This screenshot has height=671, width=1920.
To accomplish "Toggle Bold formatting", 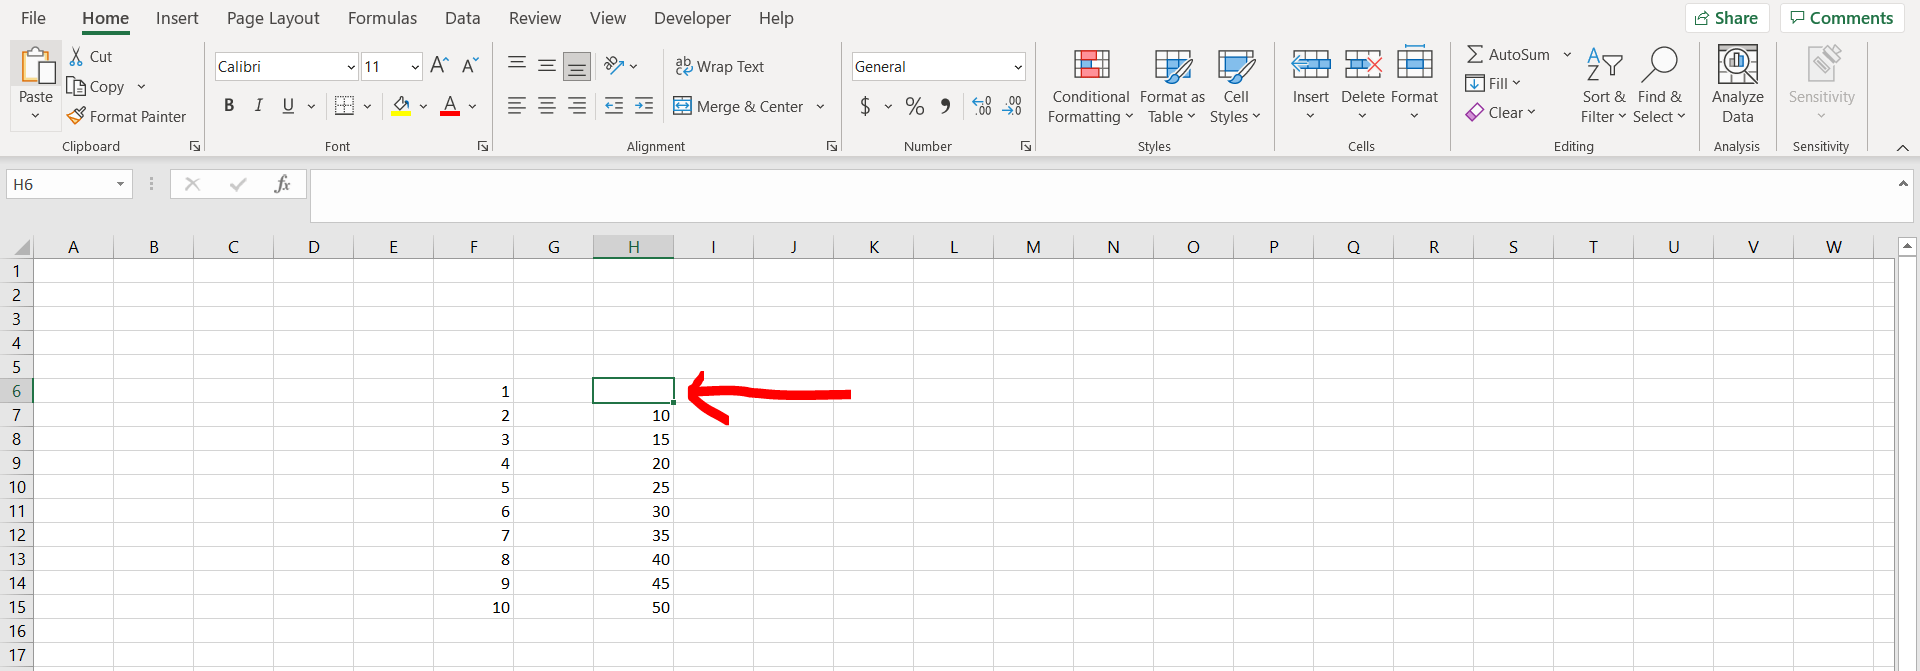I will click(x=229, y=105).
